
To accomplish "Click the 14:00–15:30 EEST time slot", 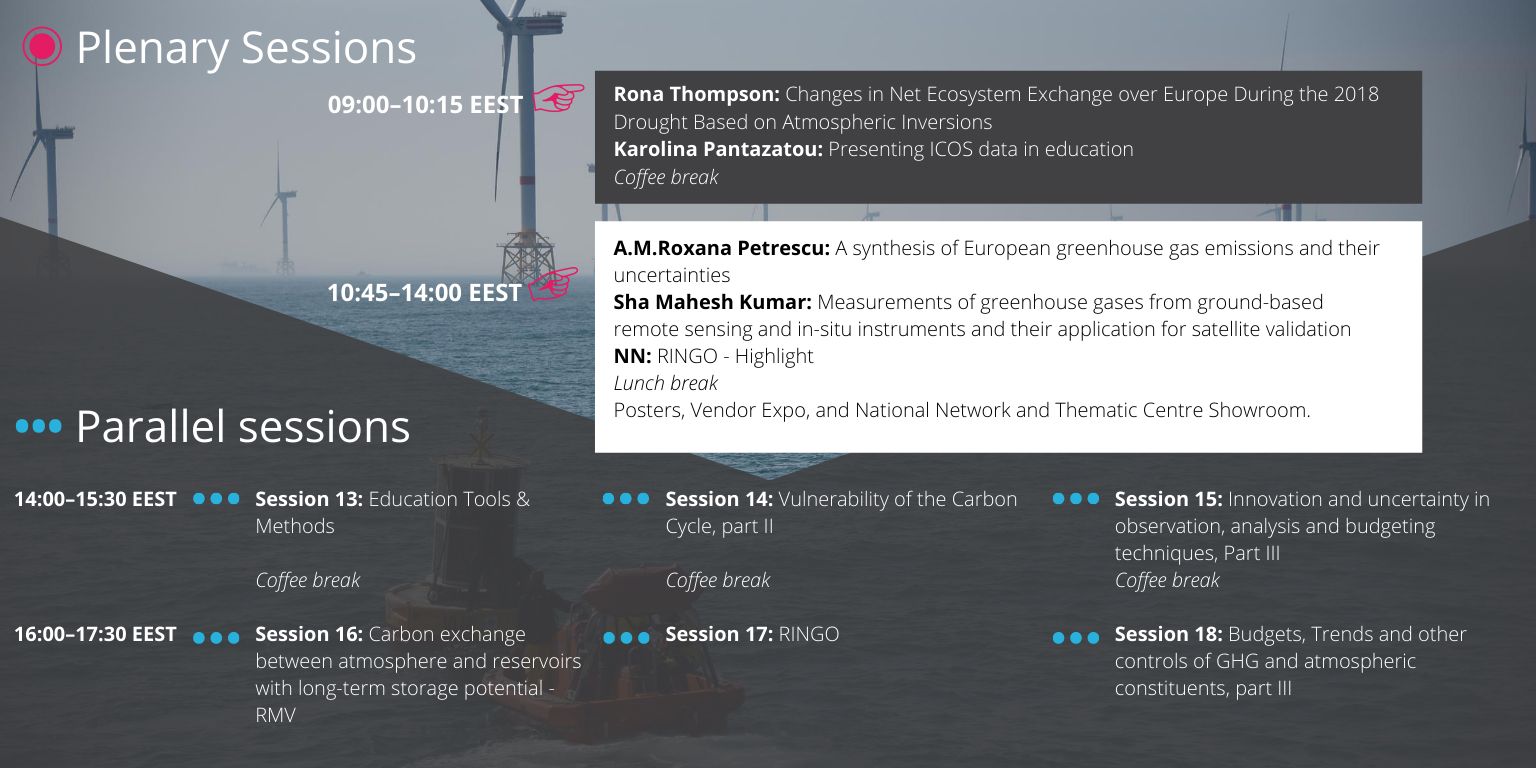I will pyautogui.click(x=95, y=498).
